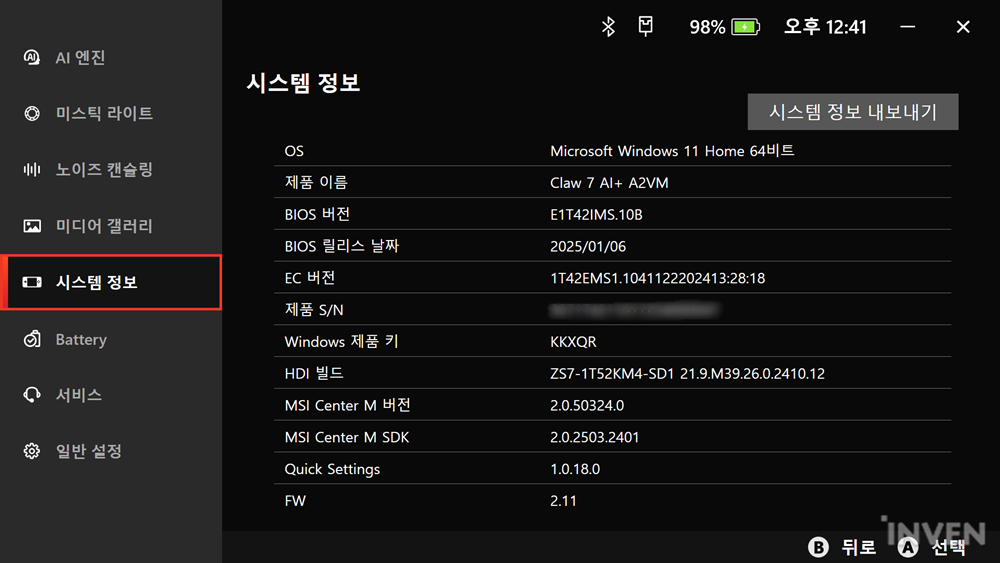Image resolution: width=1000 pixels, height=563 pixels.
Task: Open 미디어 갤러리 section
Action: [111, 226]
